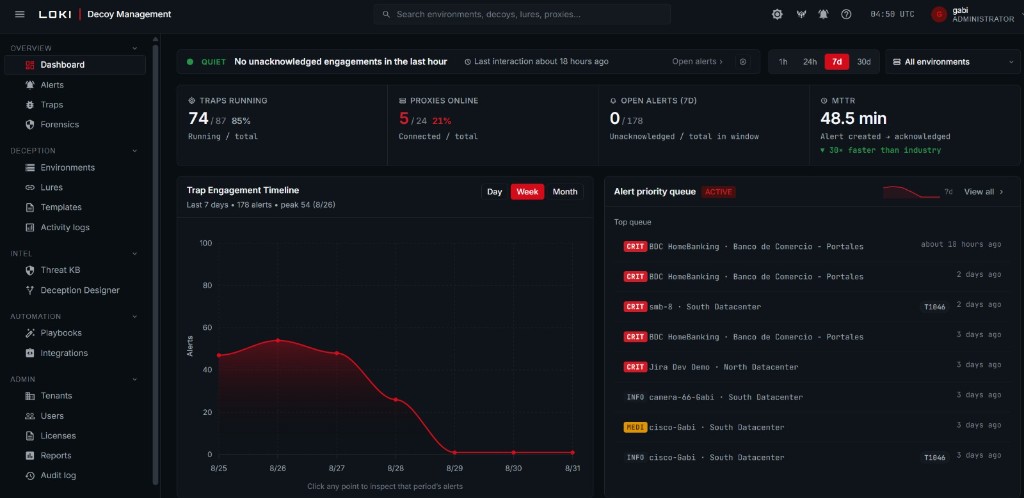Click the Traps bug icon in sidebar
Image resolution: width=1024 pixels, height=498 pixels.
(29, 104)
